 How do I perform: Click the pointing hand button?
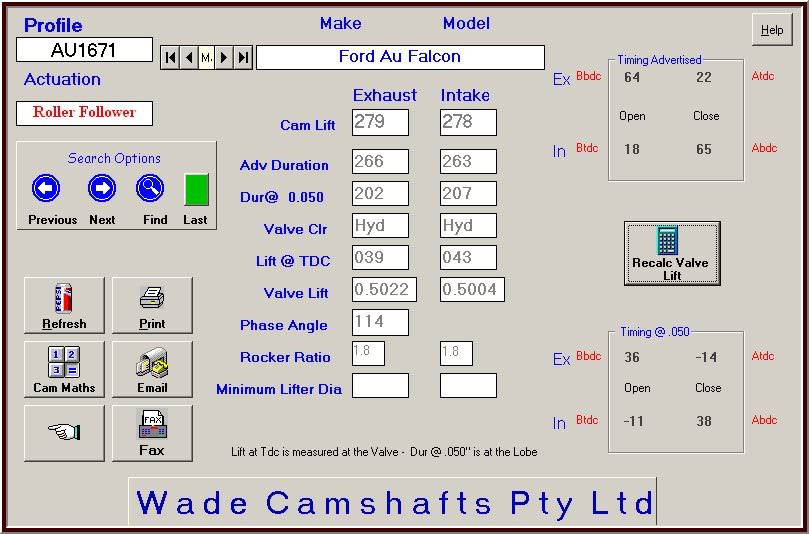click(64, 433)
